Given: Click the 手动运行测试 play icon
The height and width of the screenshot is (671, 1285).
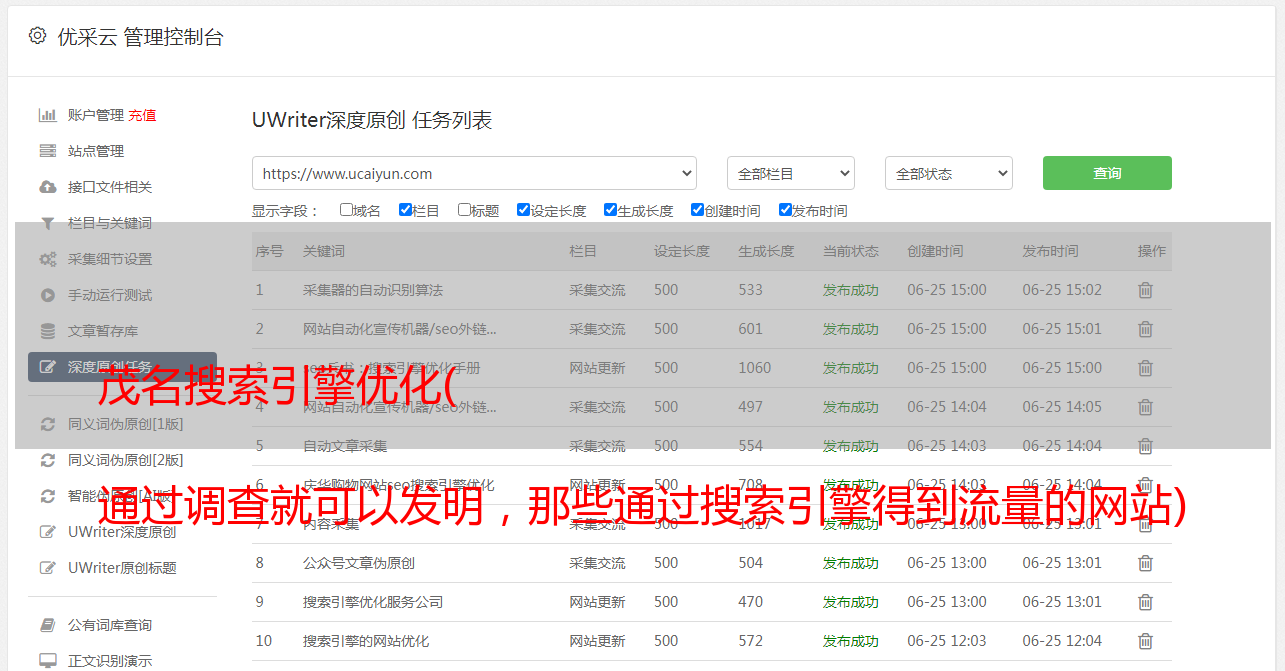Looking at the screenshot, I should pos(47,295).
